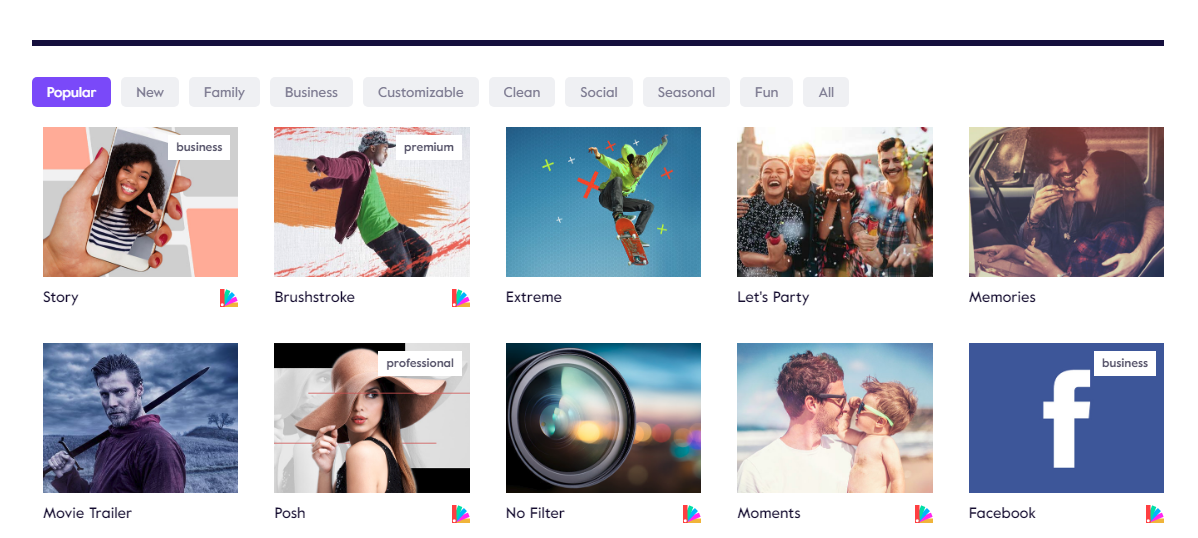This screenshot has width=1198, height=538.
Task: Switch to the New filter tab
Action: click(150, 92)
